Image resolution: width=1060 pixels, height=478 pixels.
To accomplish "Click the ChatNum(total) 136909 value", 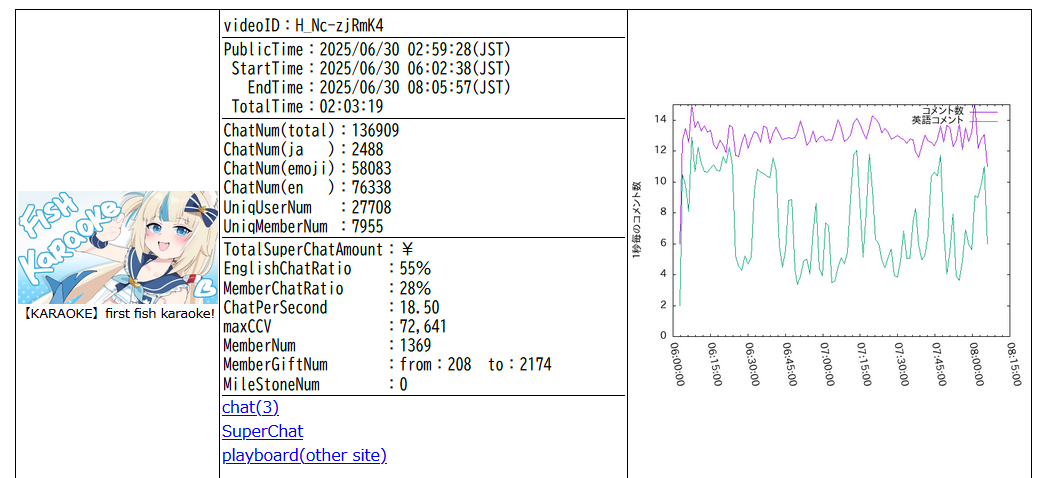I will click(375, 130).
